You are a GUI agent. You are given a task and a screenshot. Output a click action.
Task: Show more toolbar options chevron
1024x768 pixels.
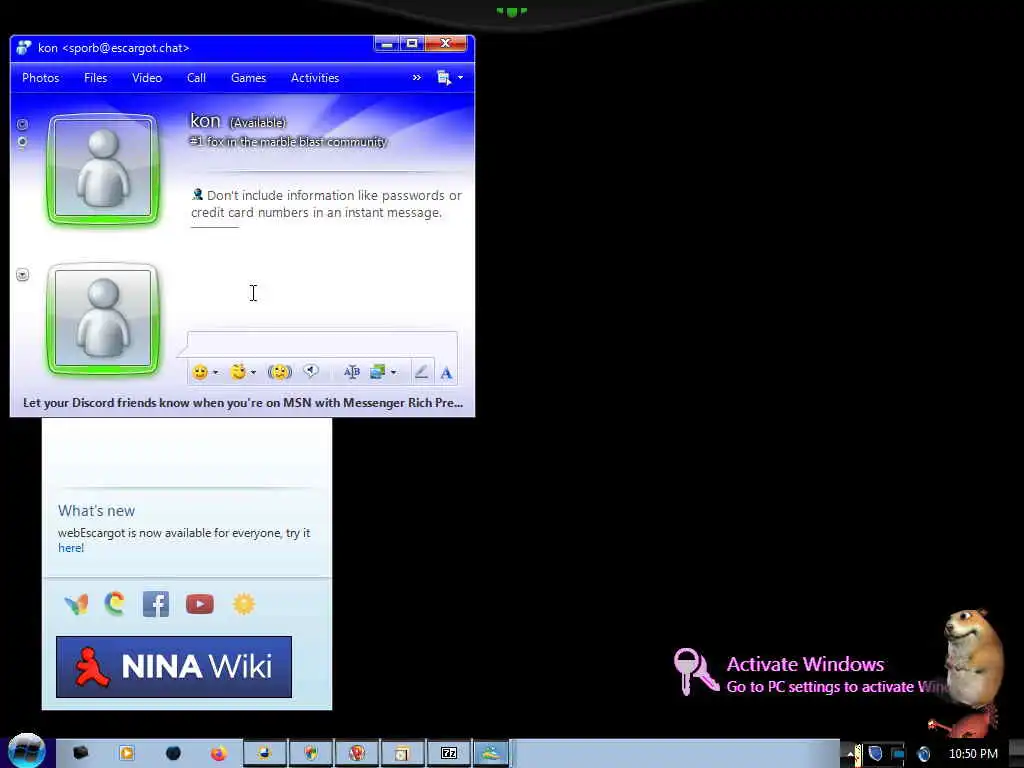pyautogui.click(x=417, y=78)
